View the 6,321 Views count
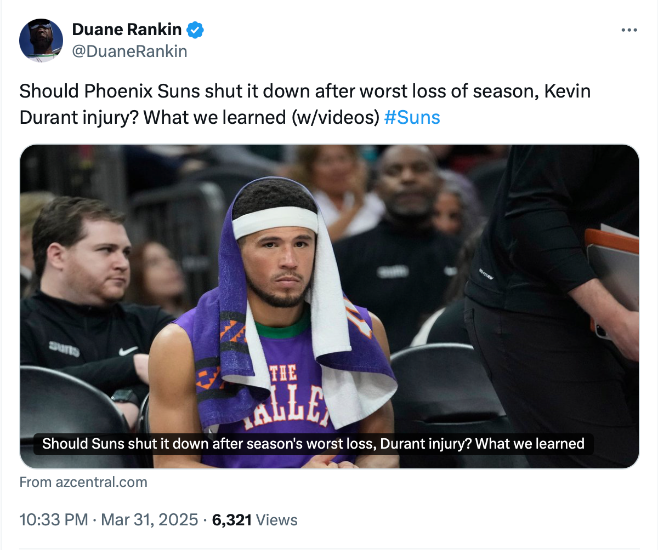 pyautogui.click(x=255, y=519)
